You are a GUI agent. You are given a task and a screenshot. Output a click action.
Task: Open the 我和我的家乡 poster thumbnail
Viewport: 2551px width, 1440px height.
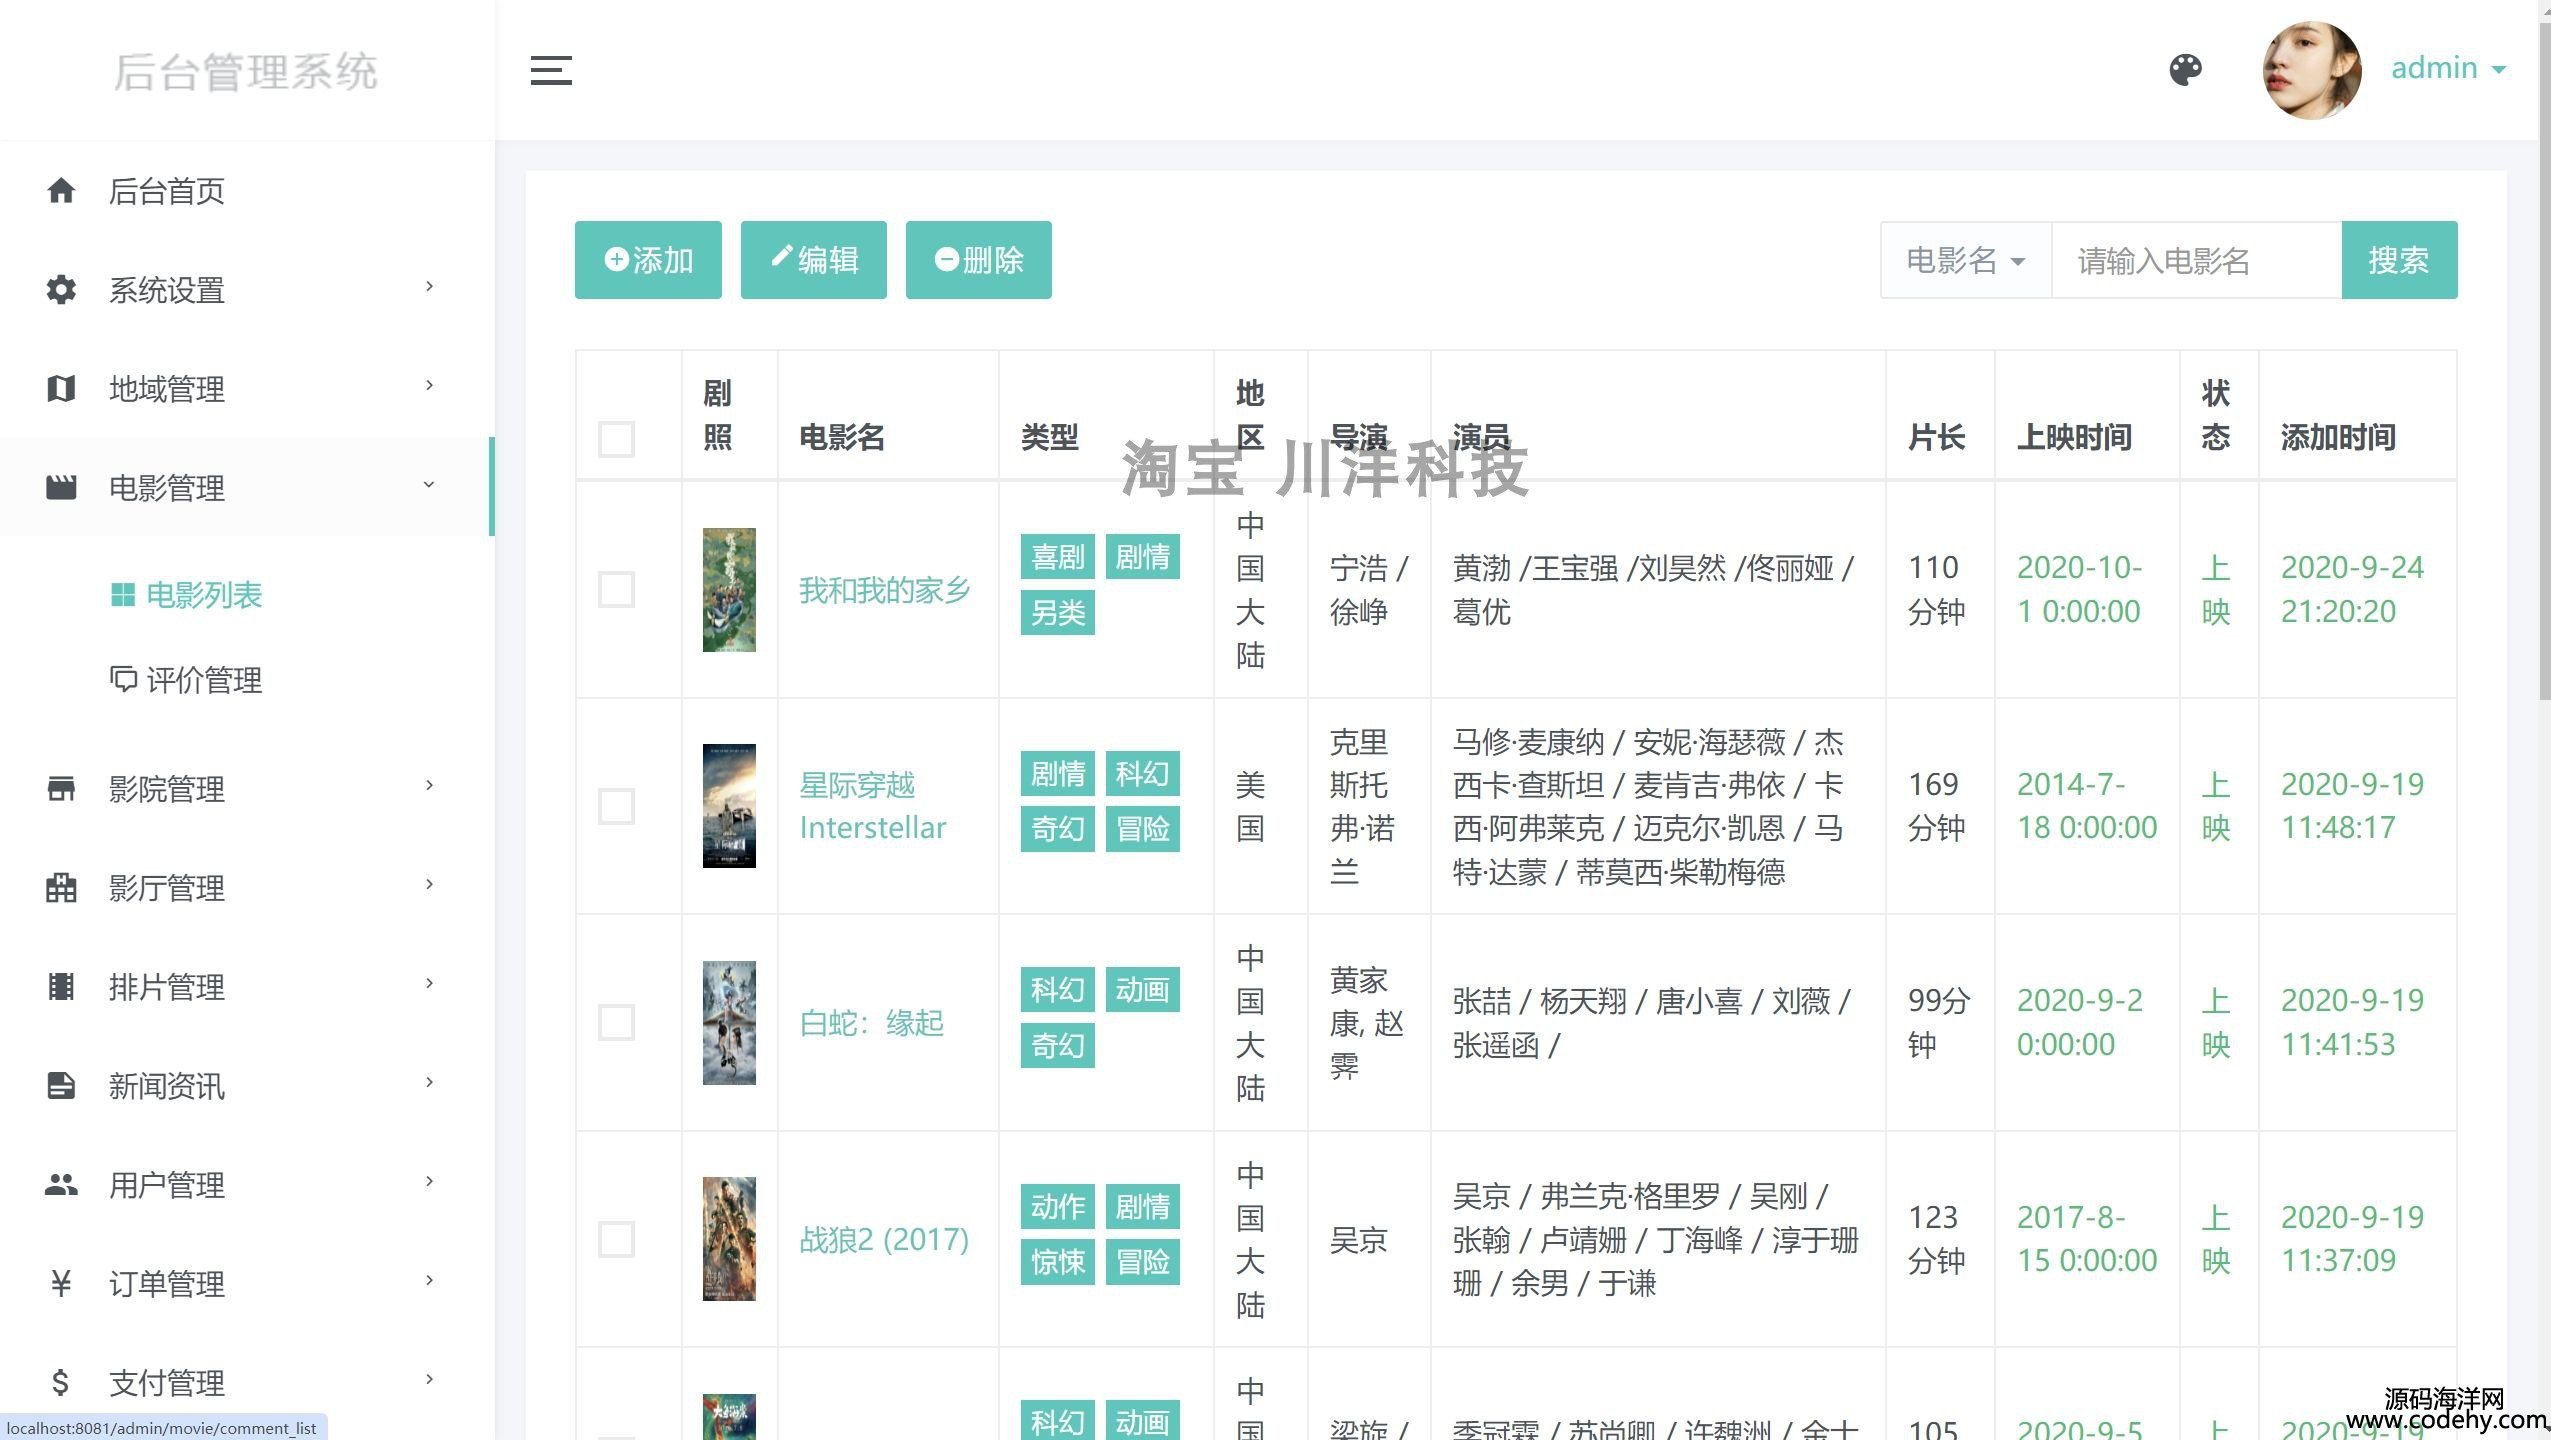tap(729, 590)
